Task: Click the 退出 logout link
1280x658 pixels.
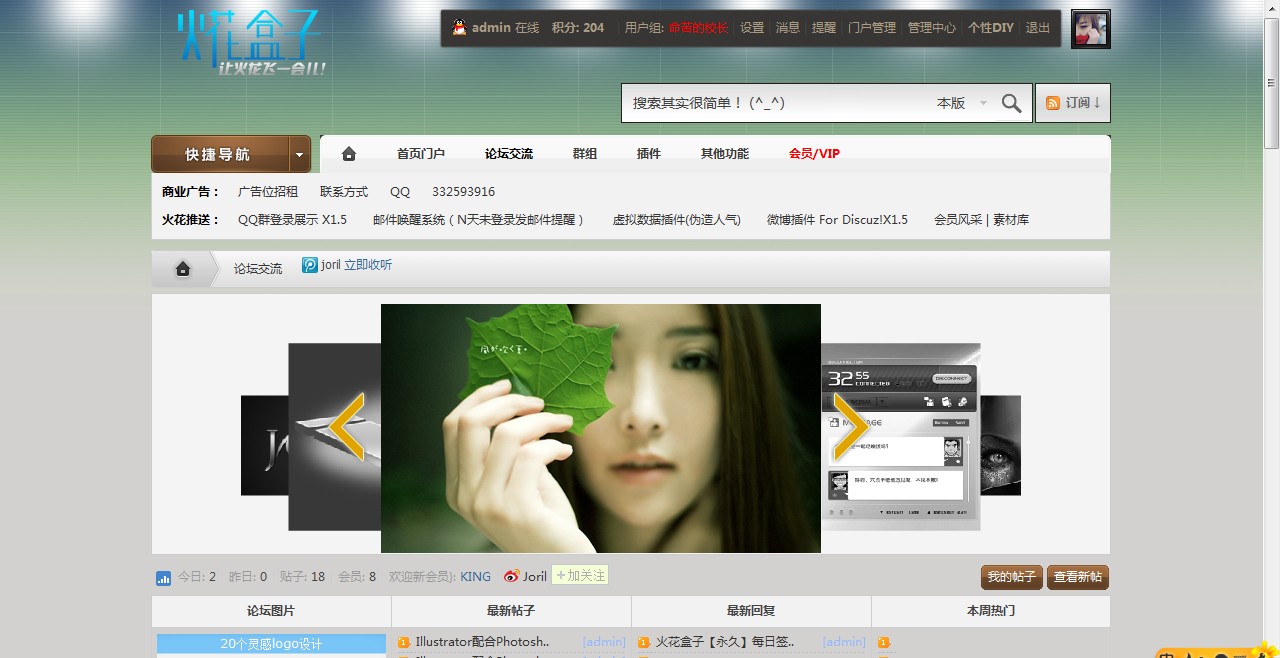Action: [1038, 28]
